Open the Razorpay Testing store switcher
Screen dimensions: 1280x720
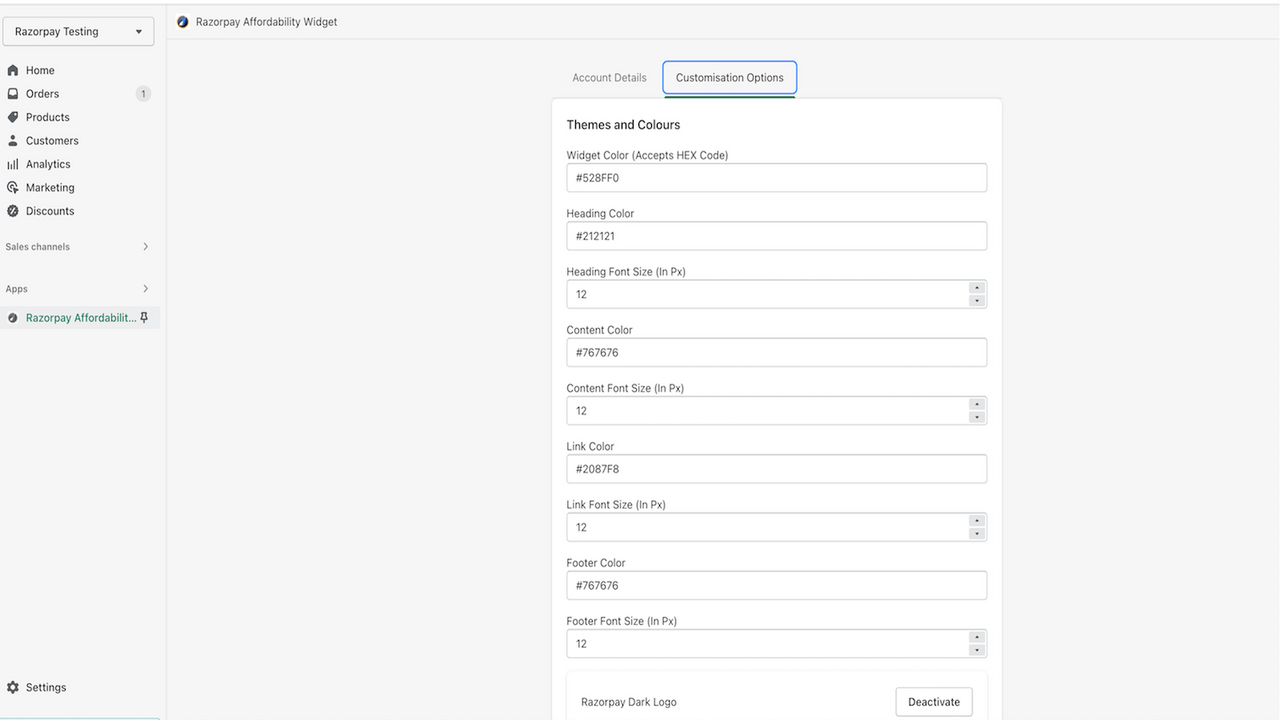(78, 31)
